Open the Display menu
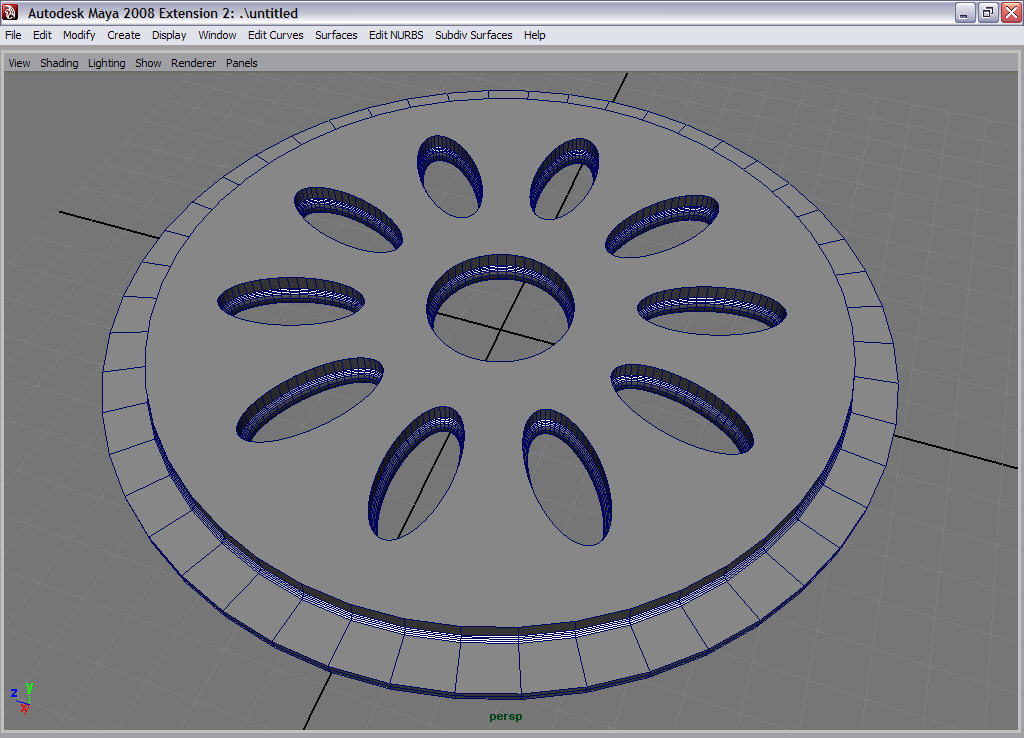The height and width of the screenshot is (738, 1024). (x=169, y=35)
